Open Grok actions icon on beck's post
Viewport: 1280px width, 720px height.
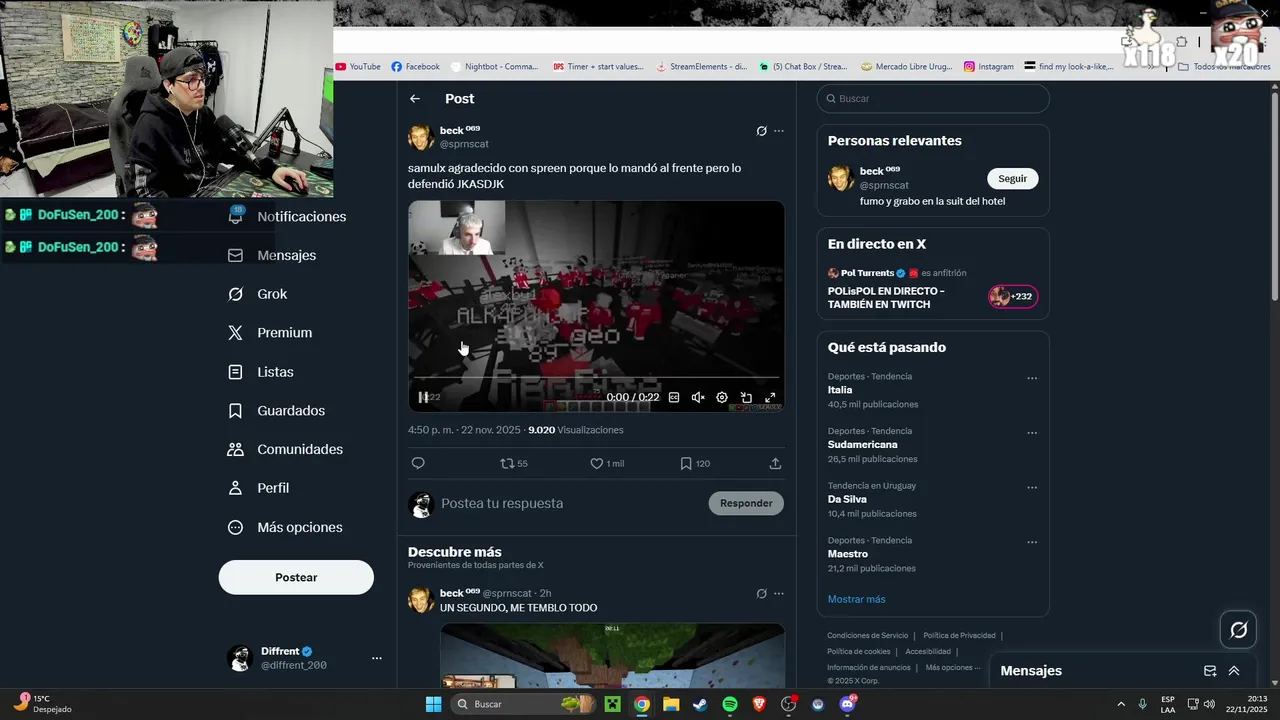pyautogui.click(x=761, y=131)
